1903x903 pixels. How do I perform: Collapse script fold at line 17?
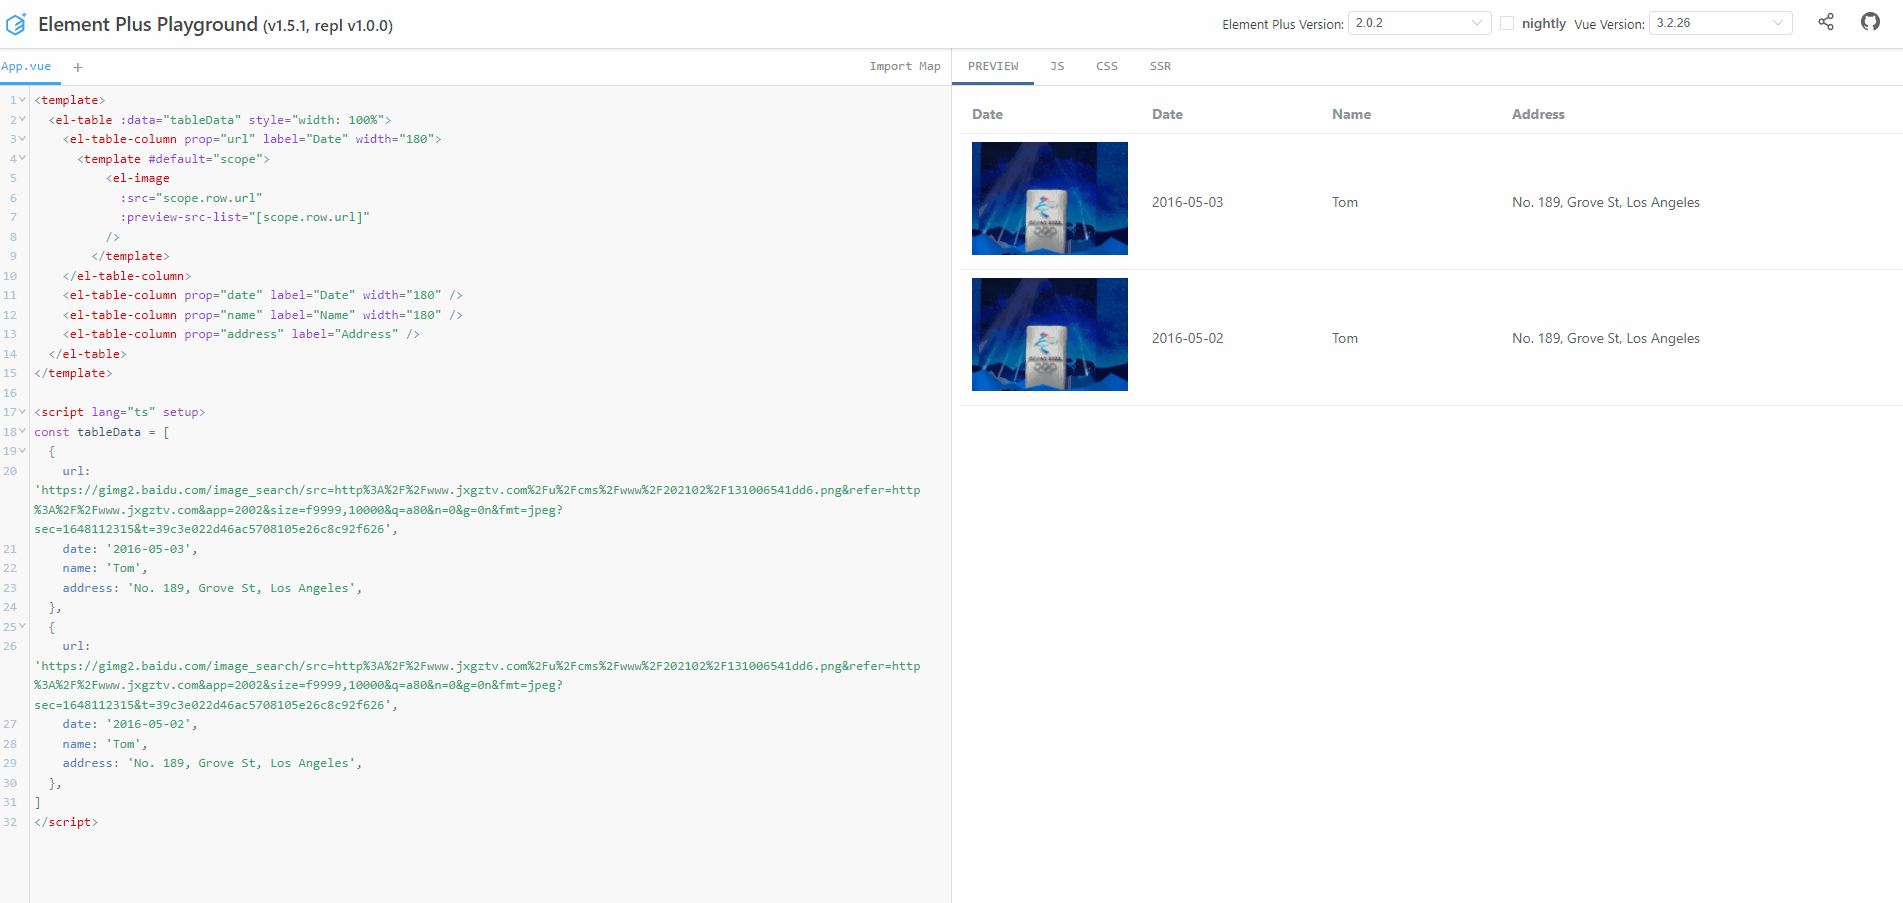[x=22, y=412]
